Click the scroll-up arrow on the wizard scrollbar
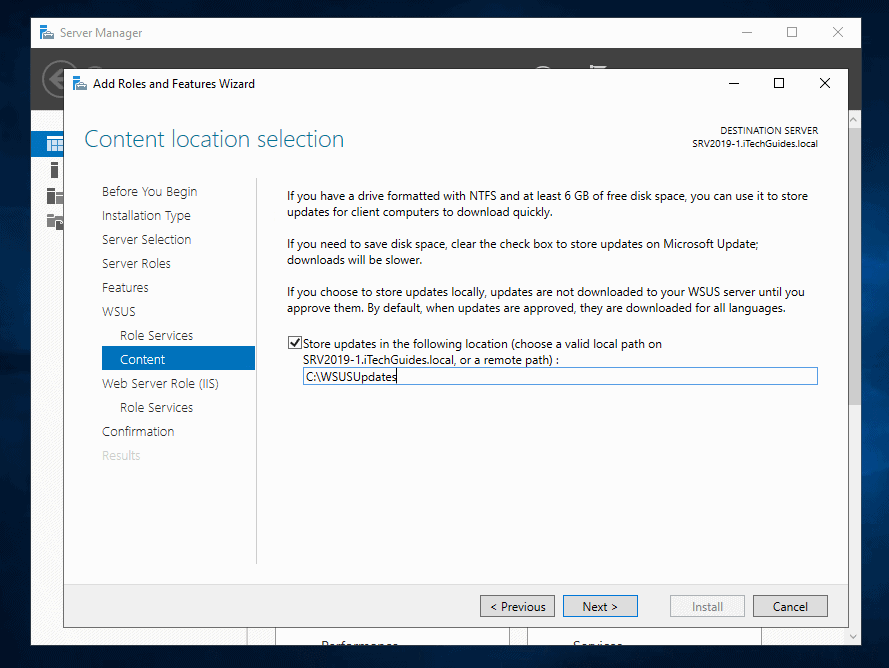This screenshot has height=668, width=889. coord(852,117)
